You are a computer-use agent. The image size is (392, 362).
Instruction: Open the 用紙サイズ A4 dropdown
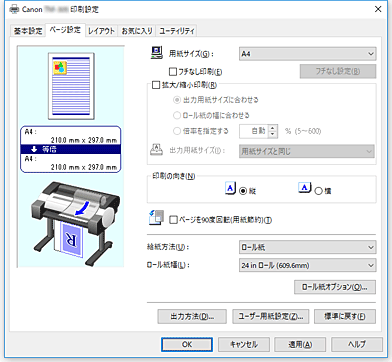pos(307,54)
